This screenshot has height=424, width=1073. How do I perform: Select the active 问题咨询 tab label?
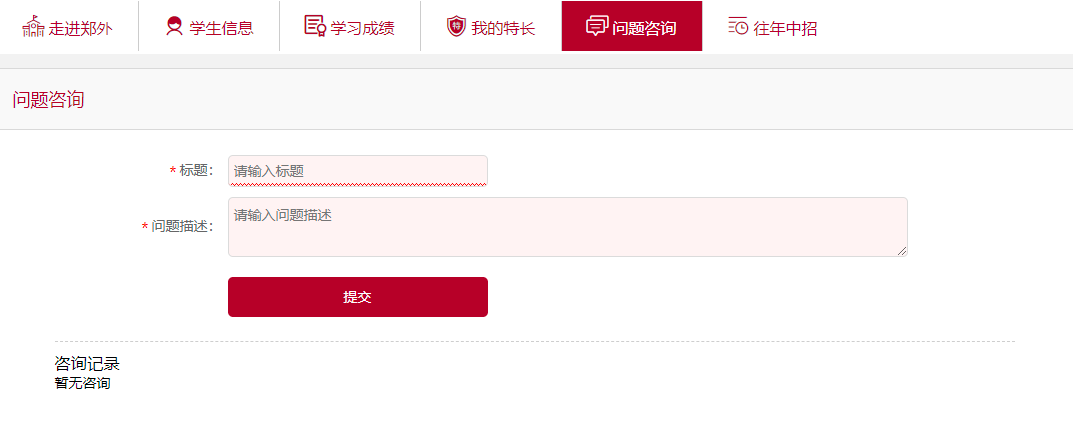point(644,28)
